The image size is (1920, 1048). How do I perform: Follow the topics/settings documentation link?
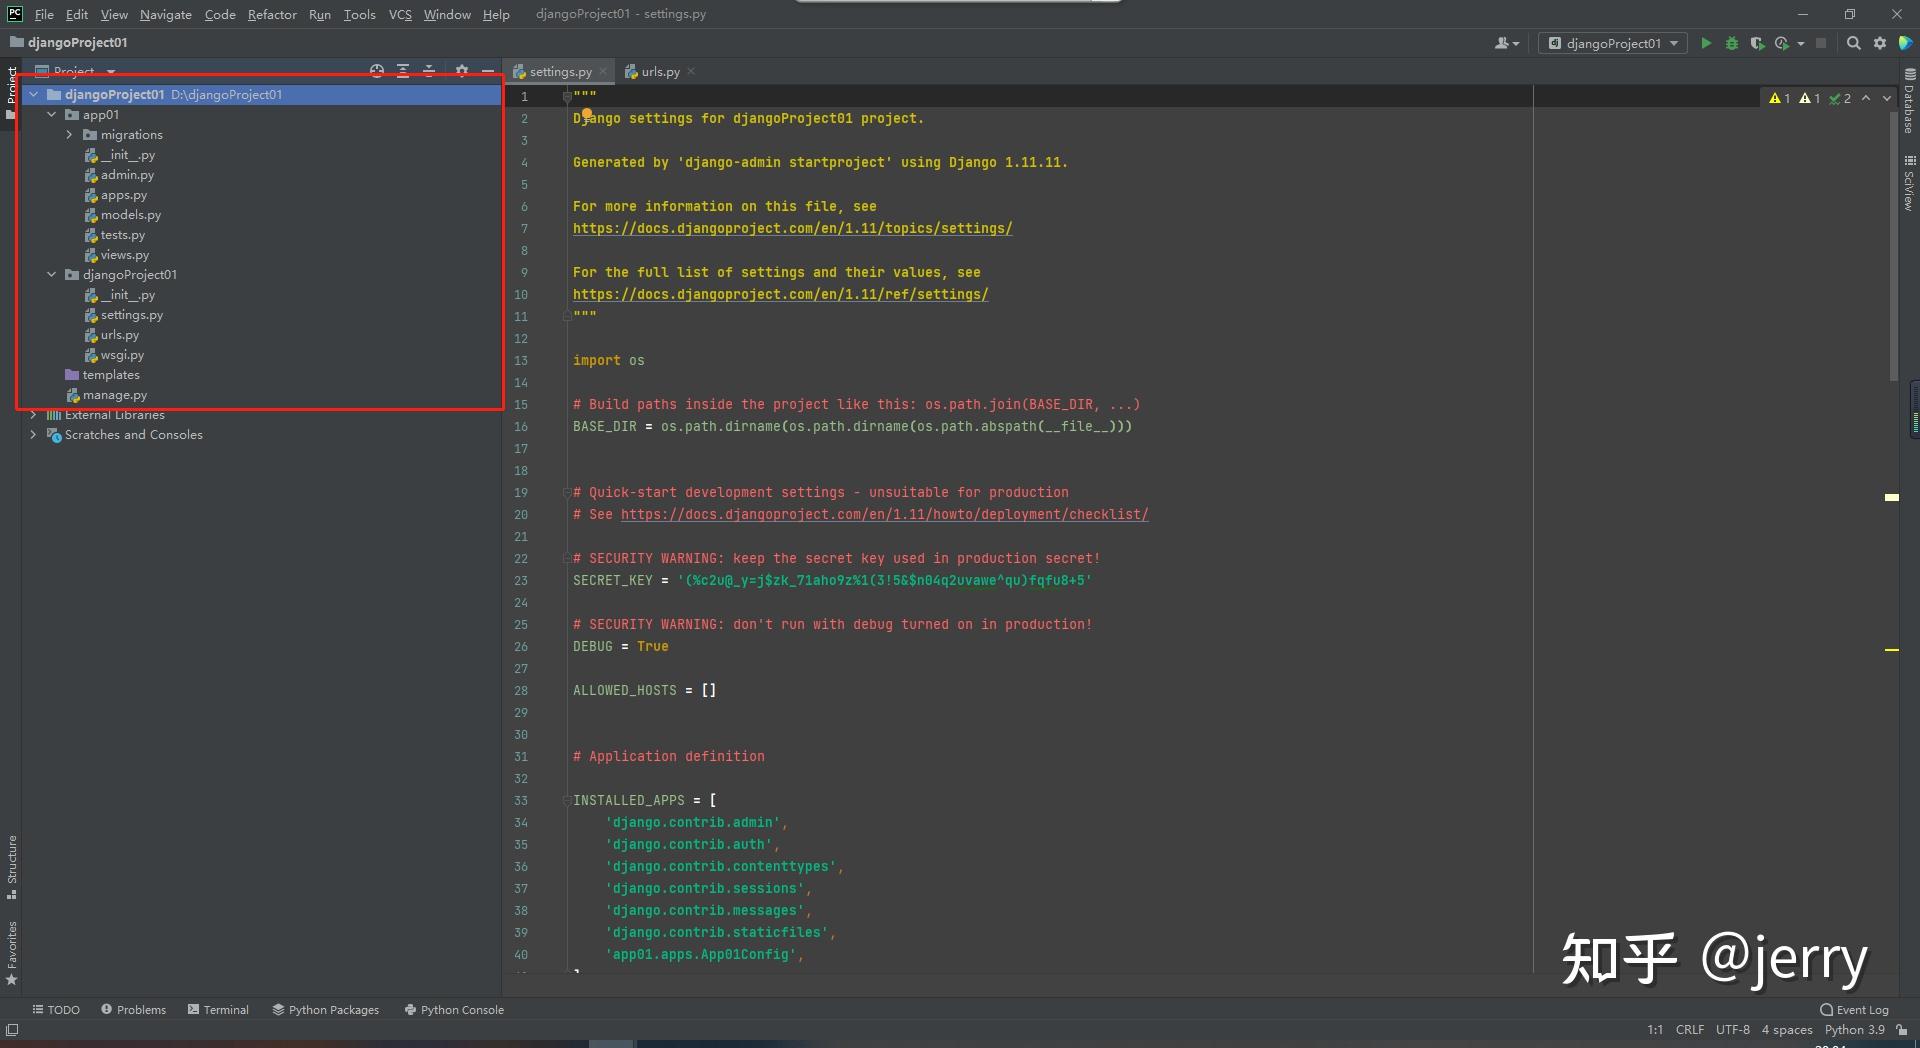(792, 229)
